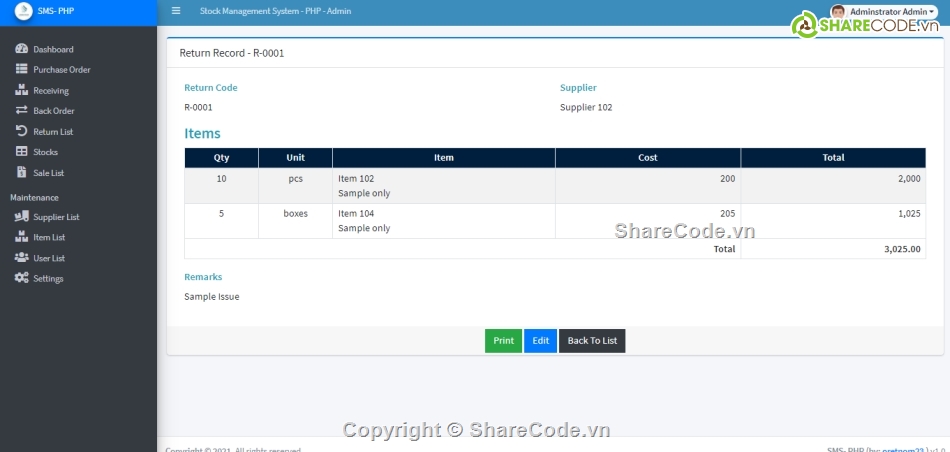Image resolution: width=950 pixels, height=452 pixels.
Task: Click the Dashboard icon in sidebar
Action: click(x=22, y=49)
